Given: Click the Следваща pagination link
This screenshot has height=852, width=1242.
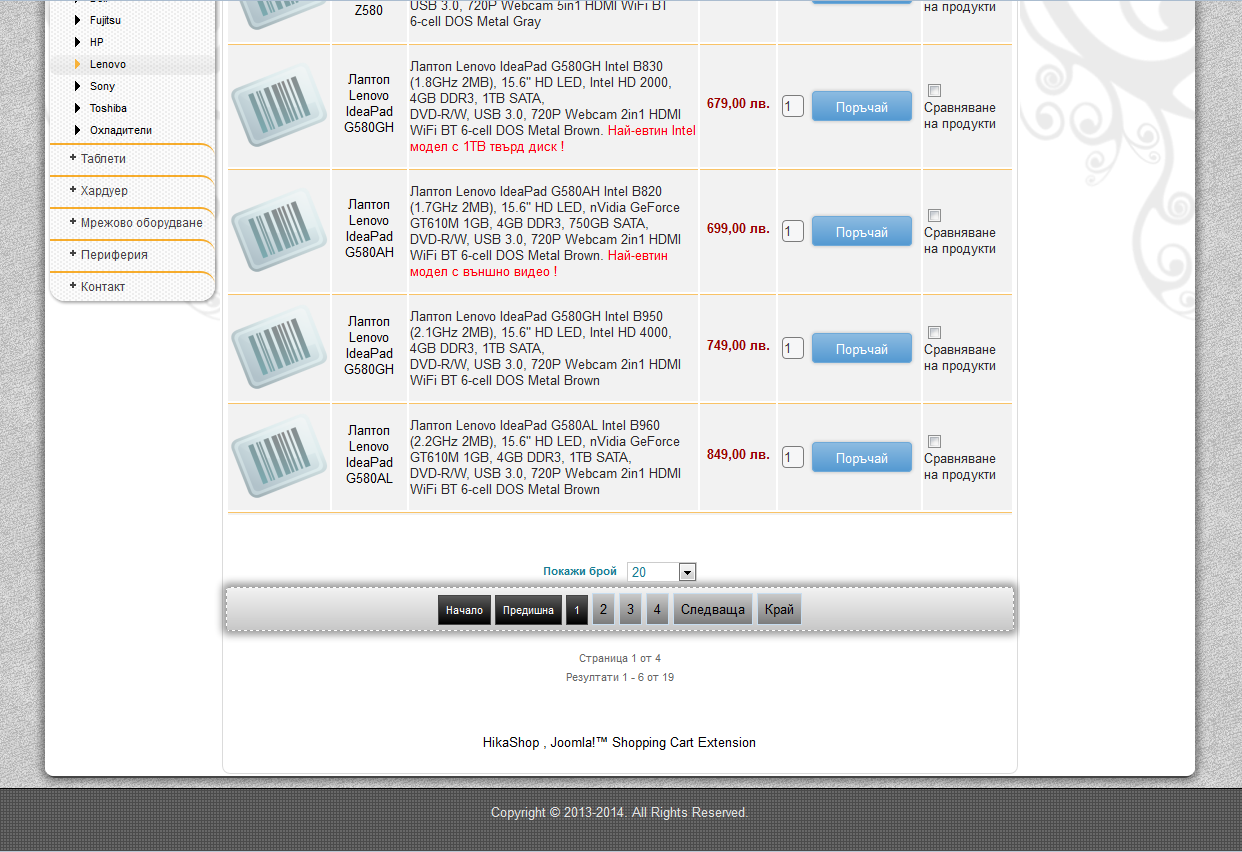Looking at the screenshot, I should coord(713,609).
